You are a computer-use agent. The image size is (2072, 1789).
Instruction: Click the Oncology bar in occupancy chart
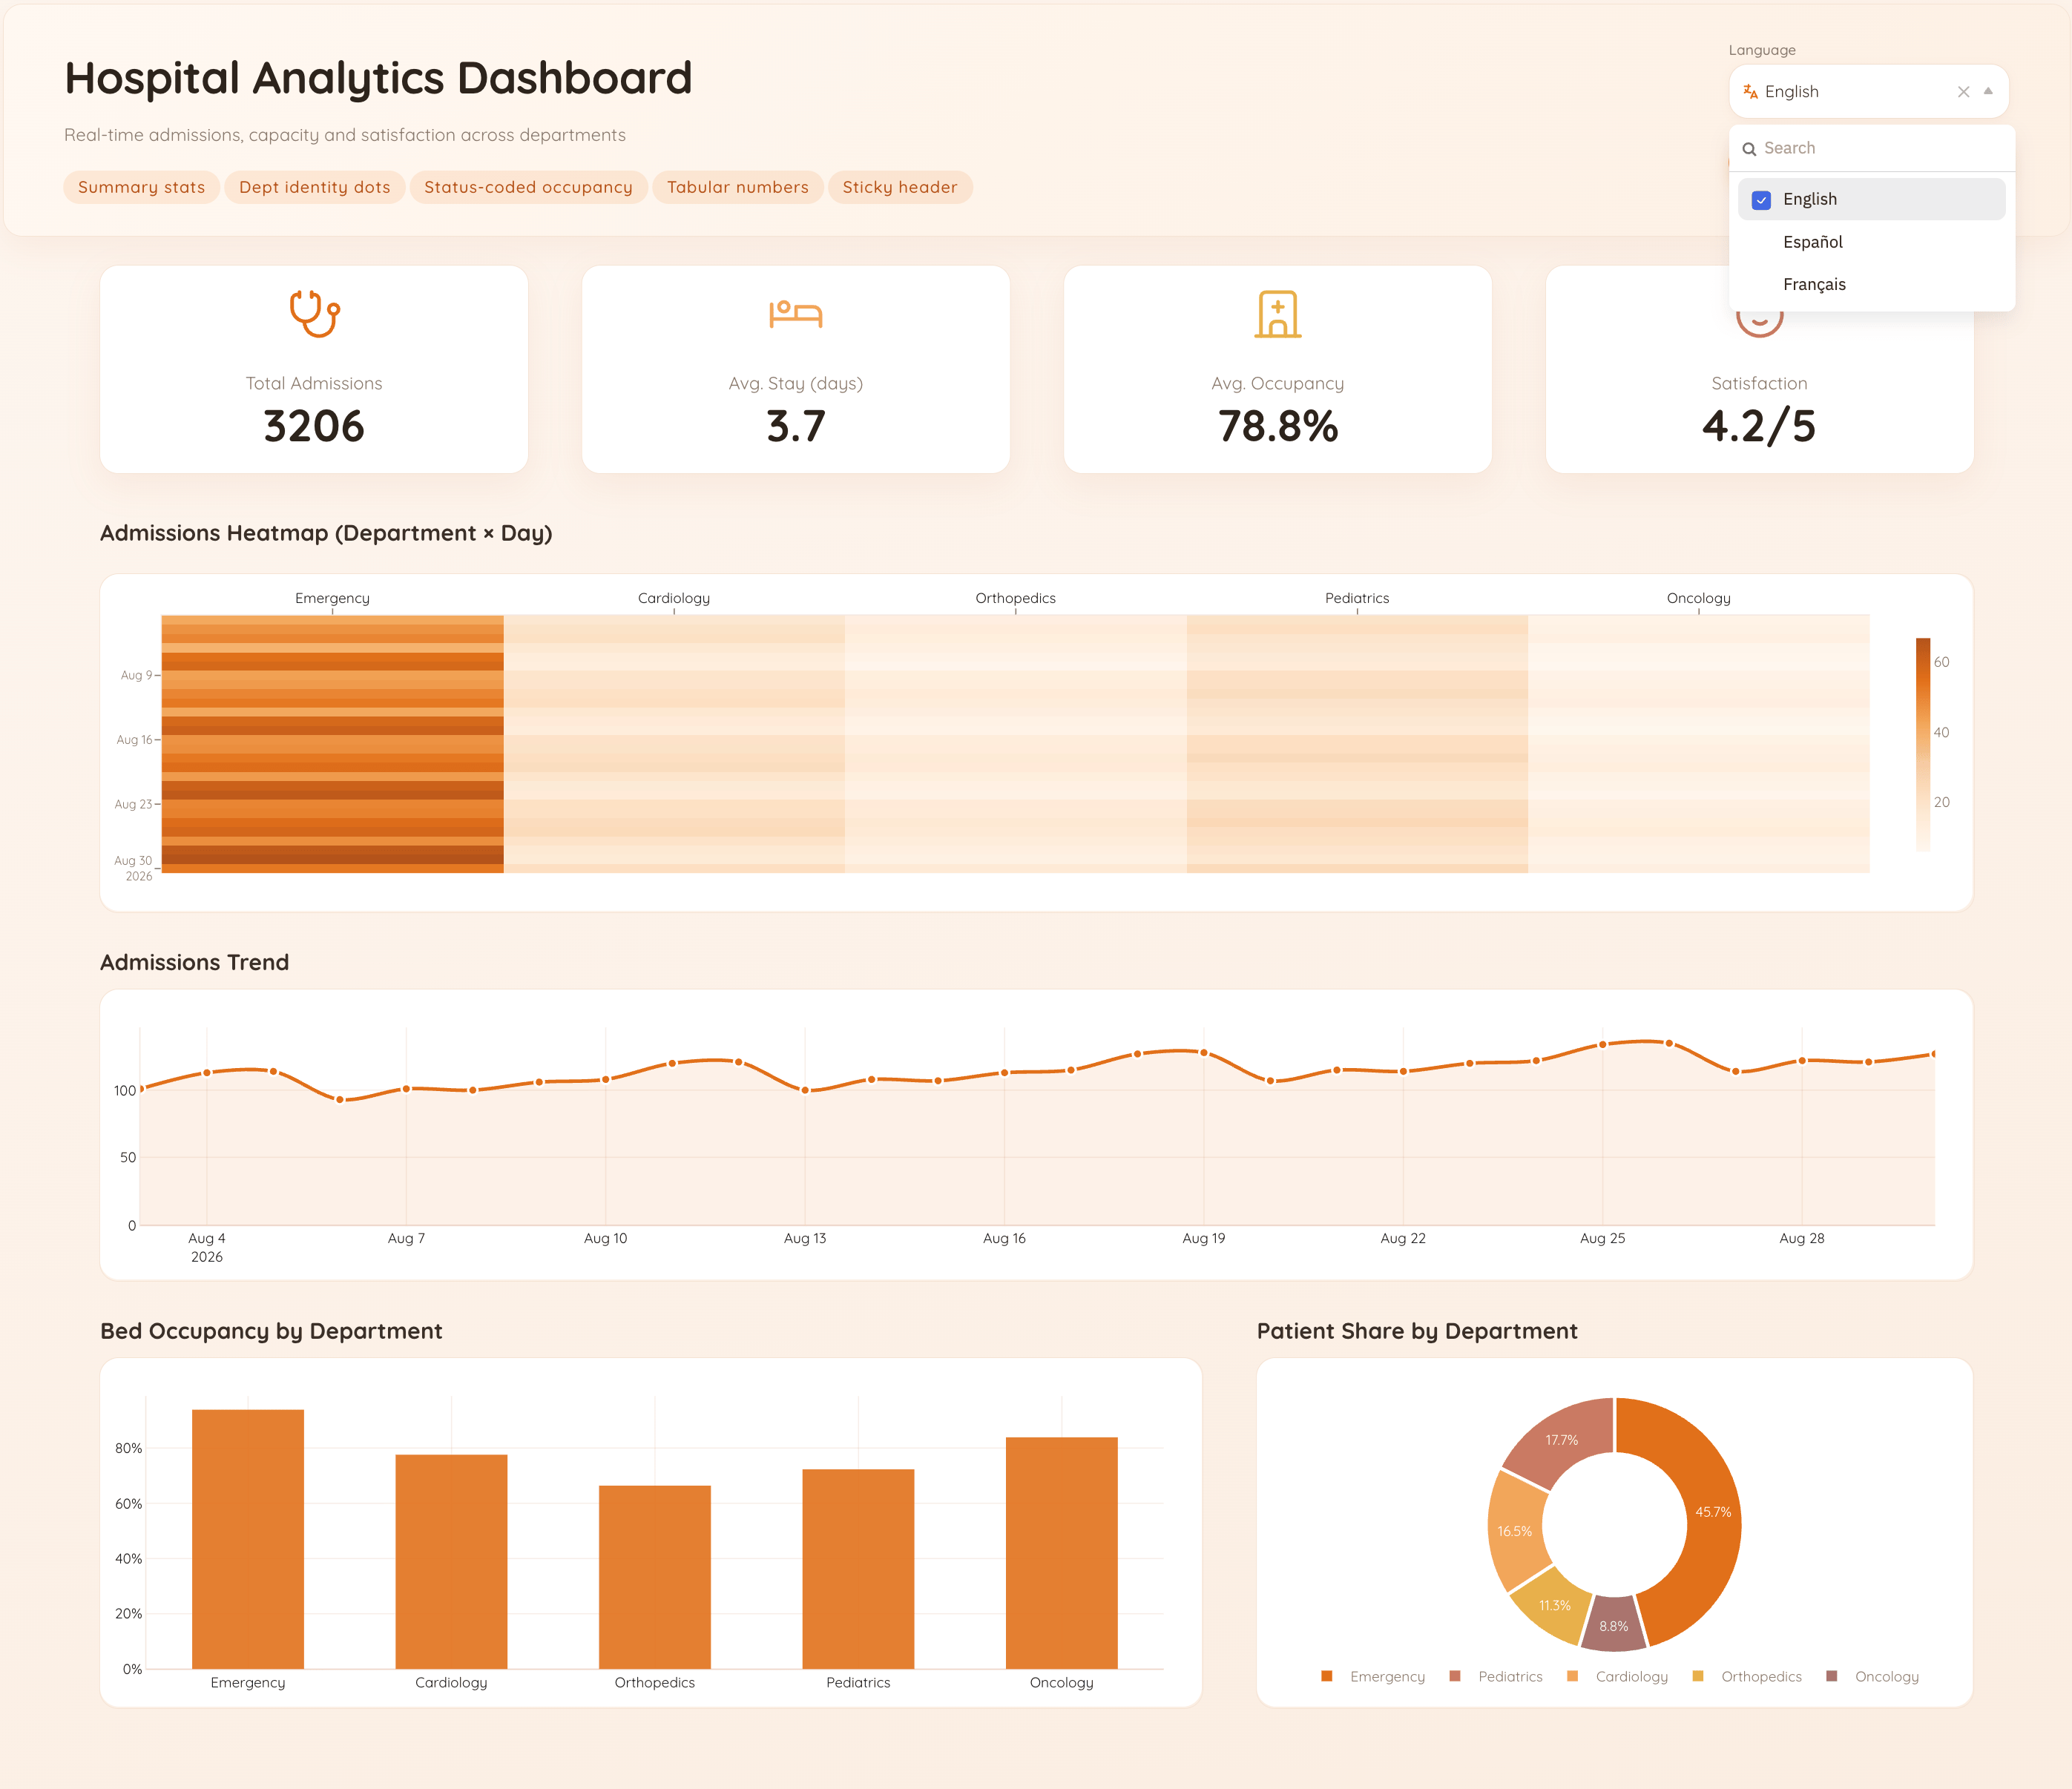click(1062, 1553)
